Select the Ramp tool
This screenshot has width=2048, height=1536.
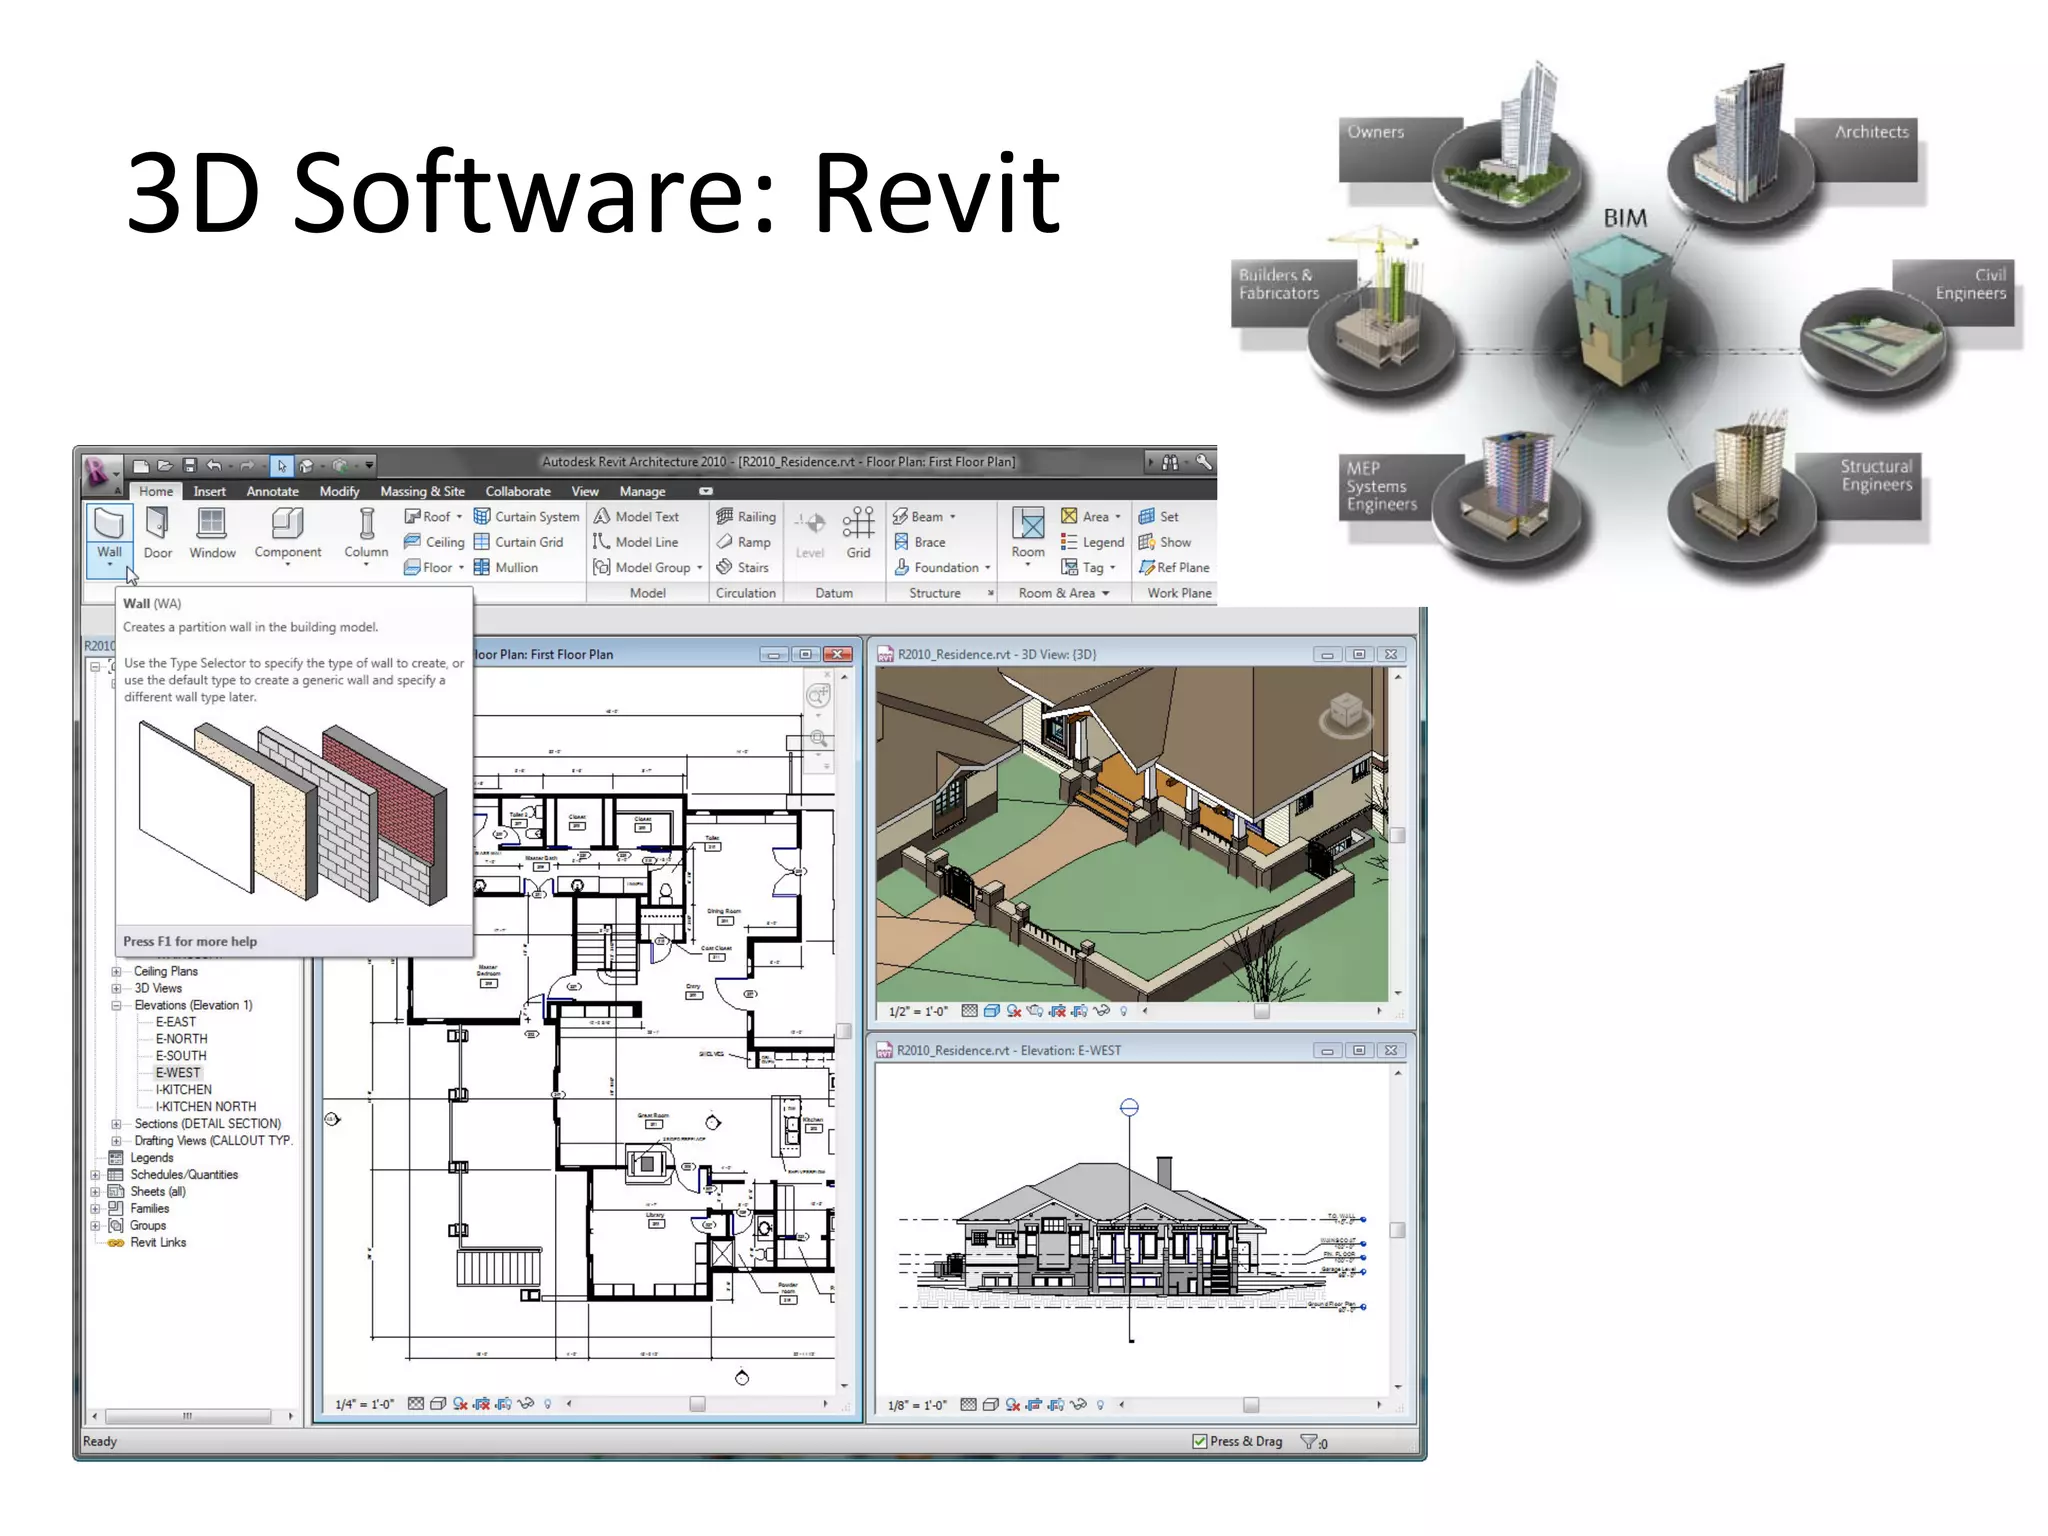tap(743, 542)
